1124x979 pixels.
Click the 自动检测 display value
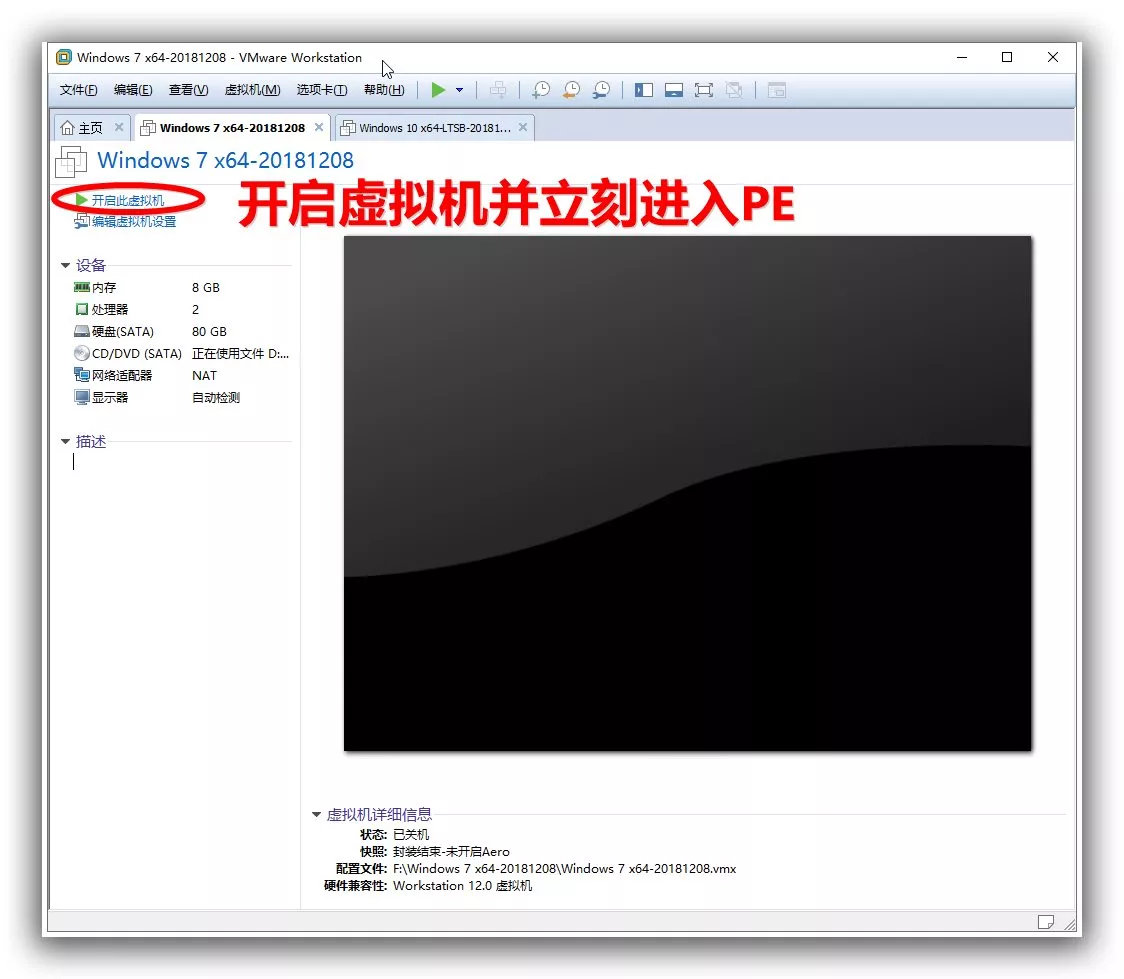[x=216, y=397]
